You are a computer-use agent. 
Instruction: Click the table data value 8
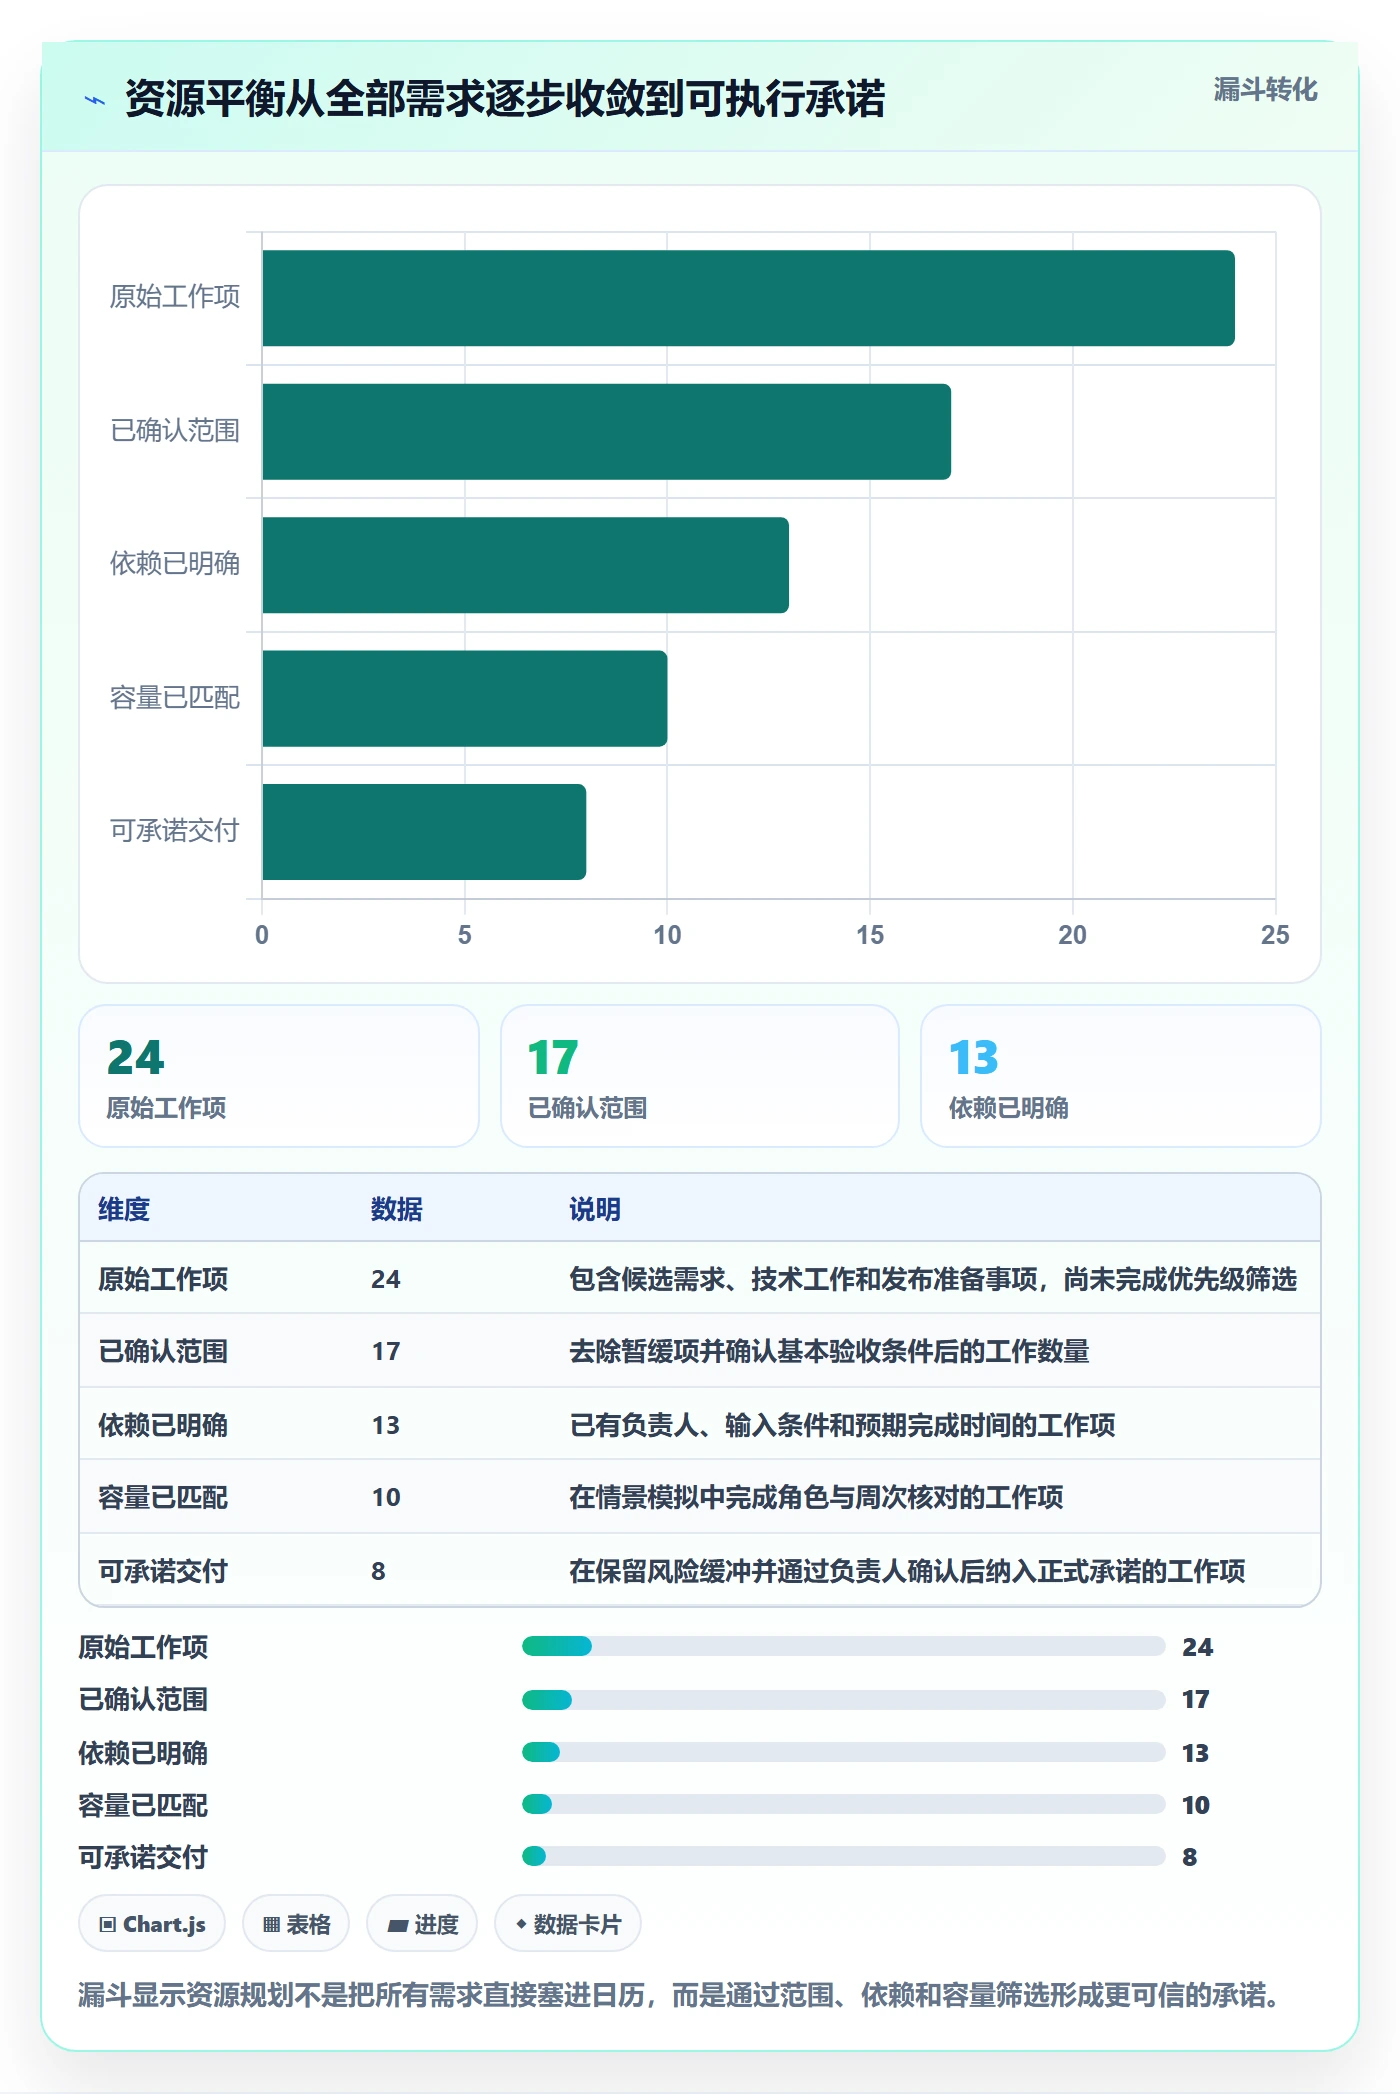coord(378,1571)
